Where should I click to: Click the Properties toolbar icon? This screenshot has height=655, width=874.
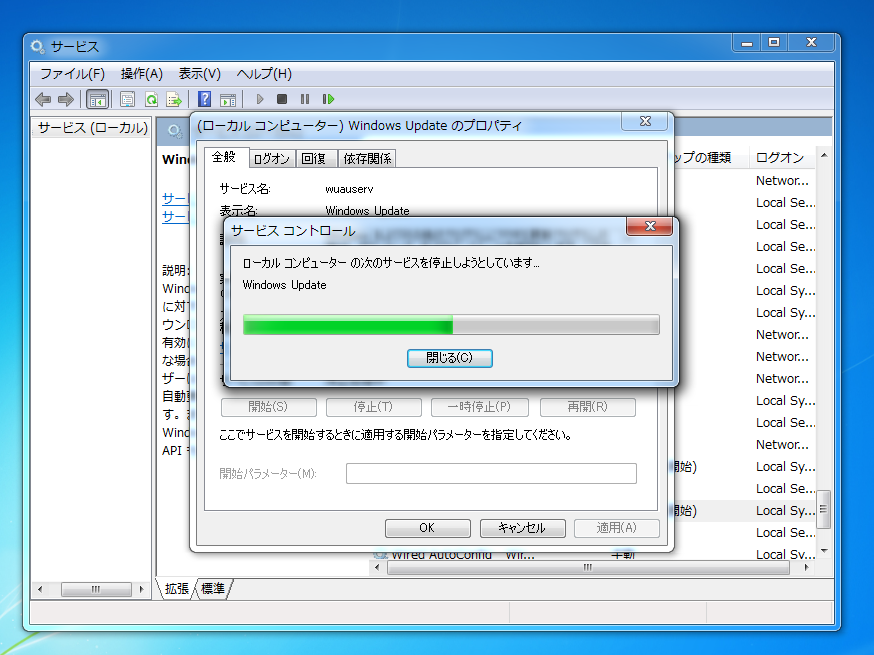click(x=127, y=100)
